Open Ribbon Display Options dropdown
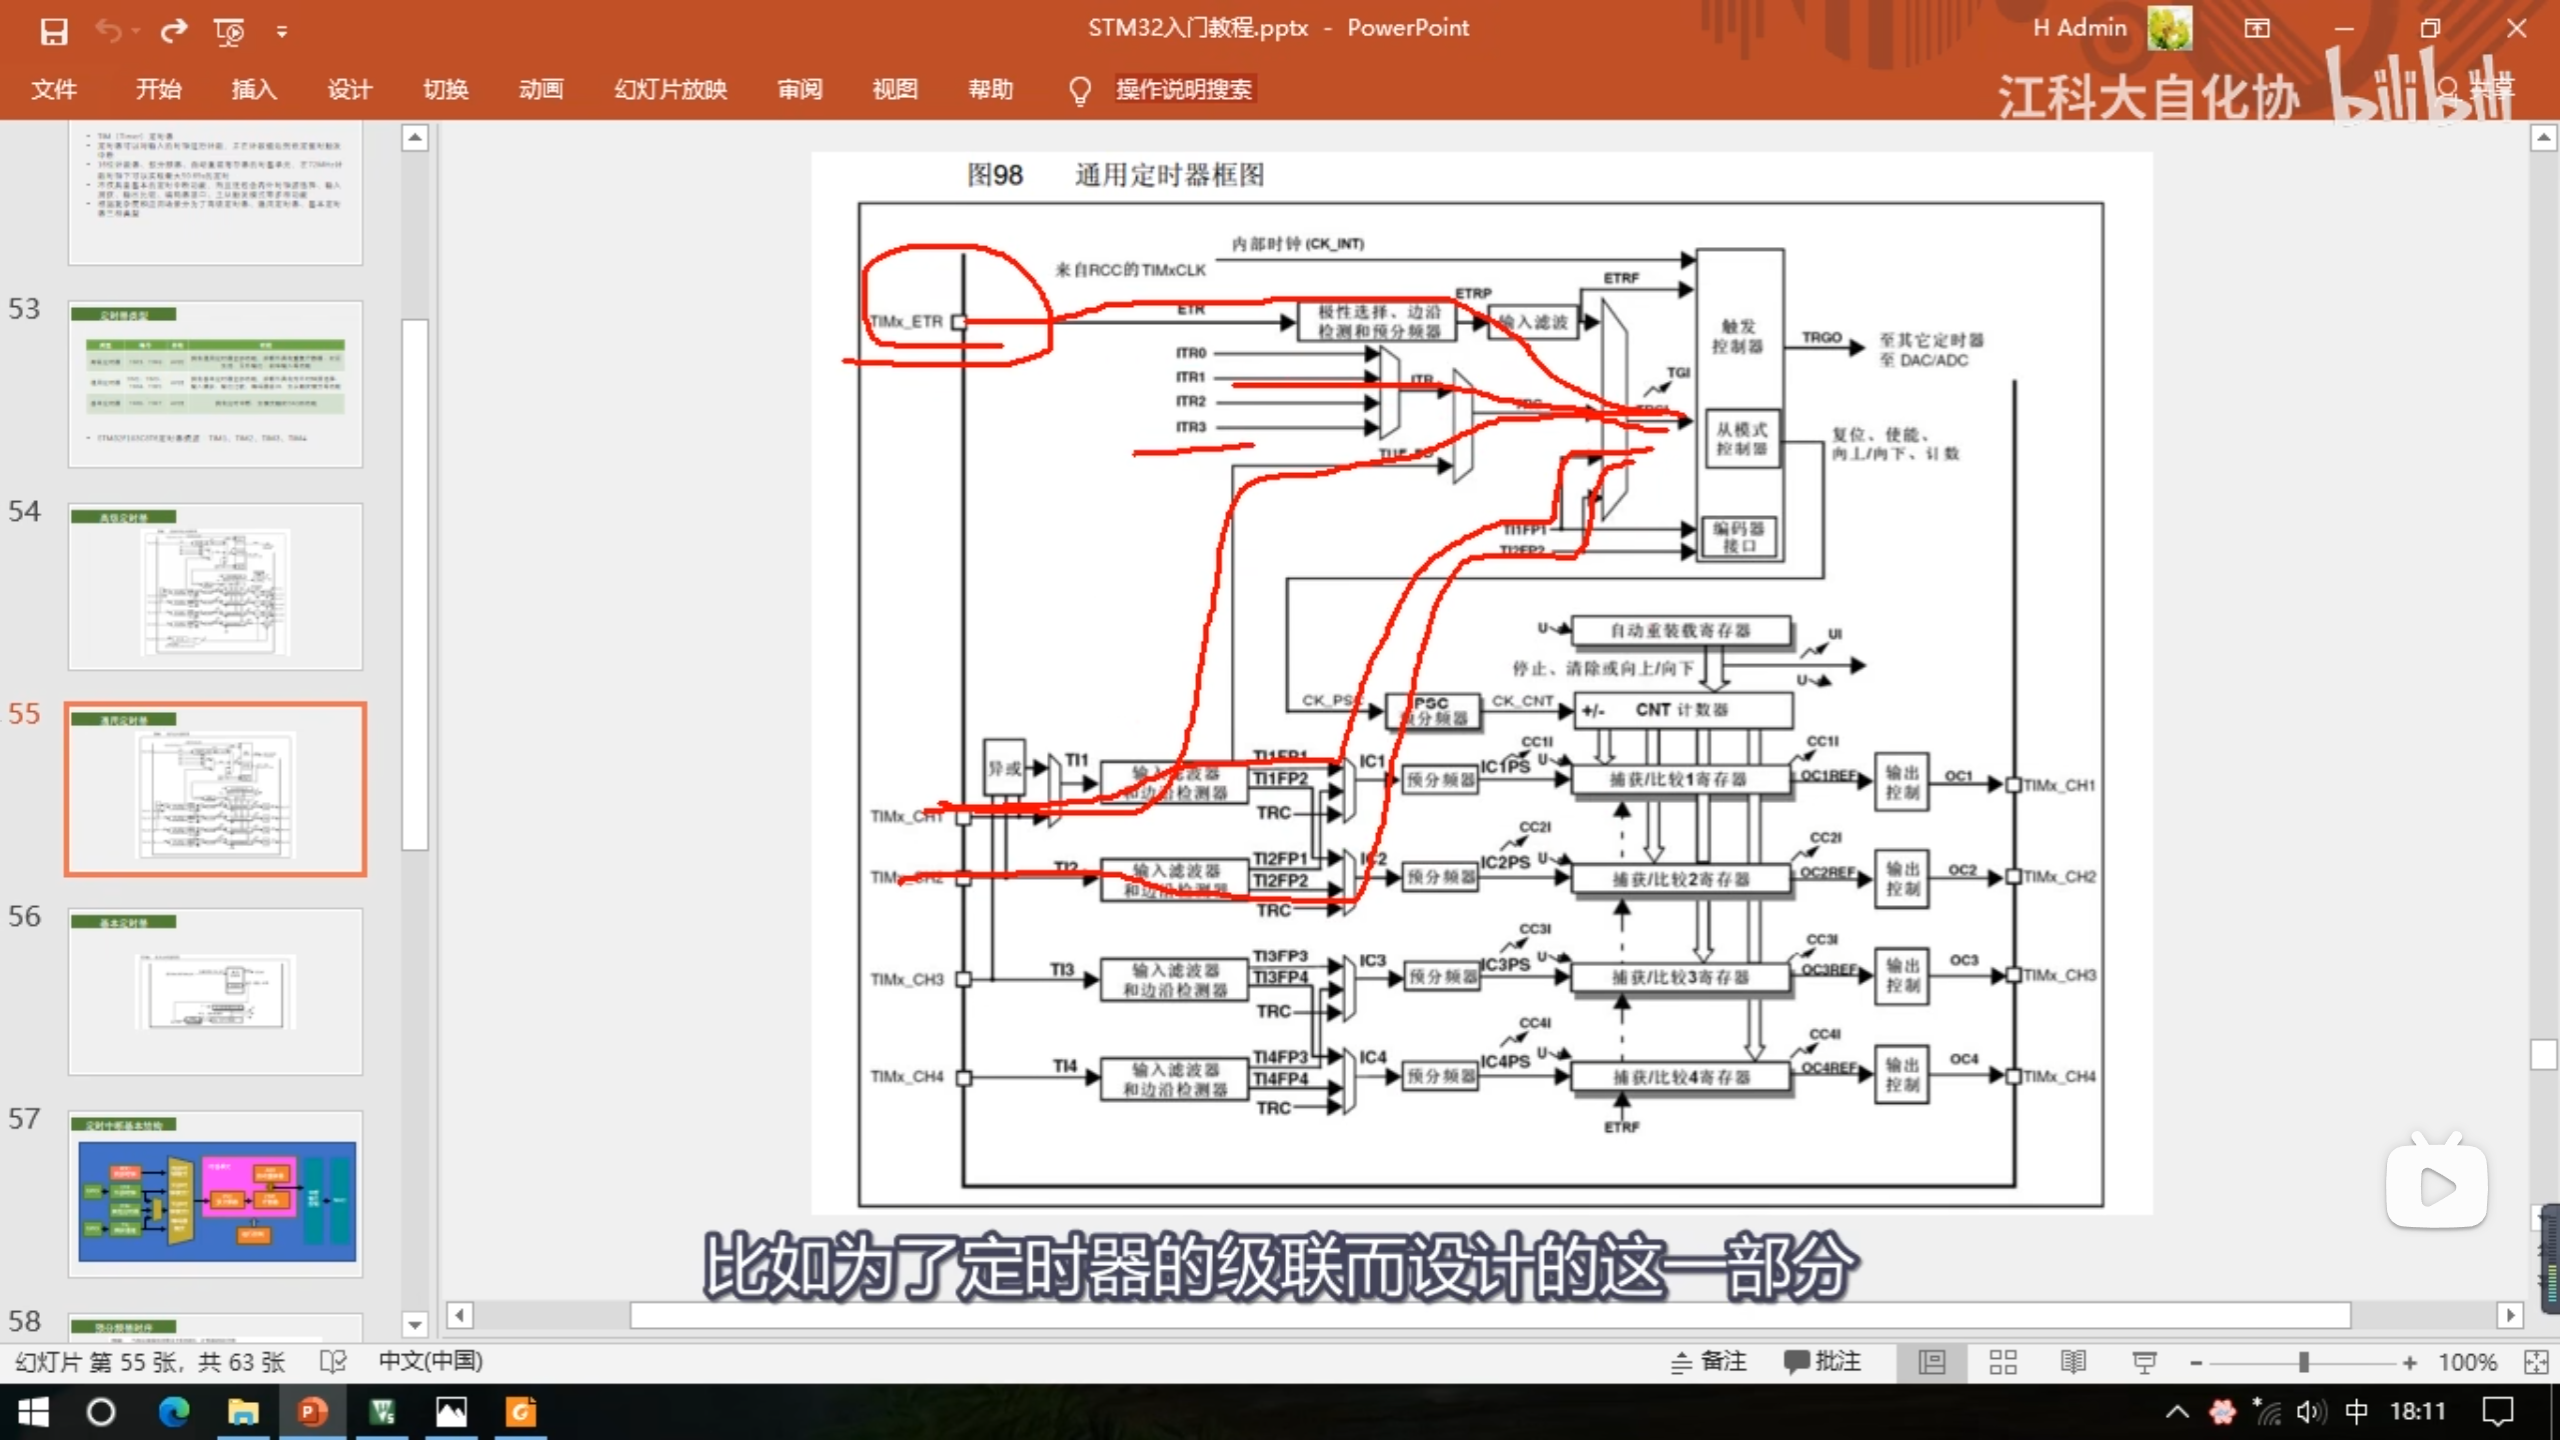 coord(2257,29)
